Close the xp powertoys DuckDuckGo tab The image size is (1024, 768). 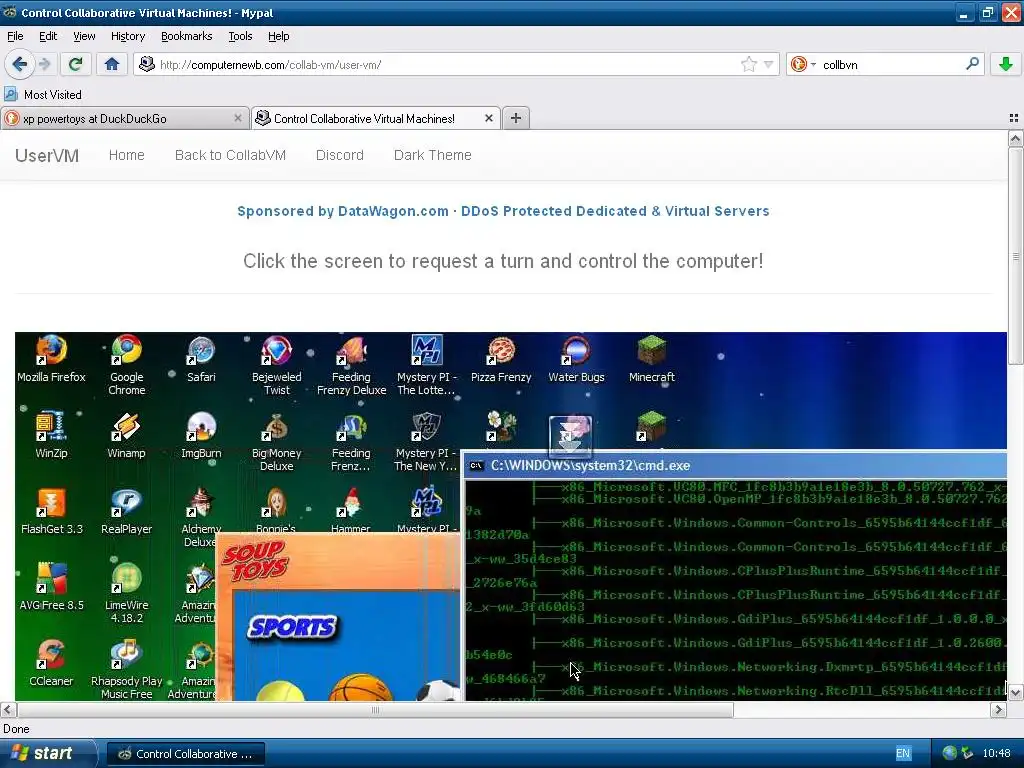(x=238, y=118)
